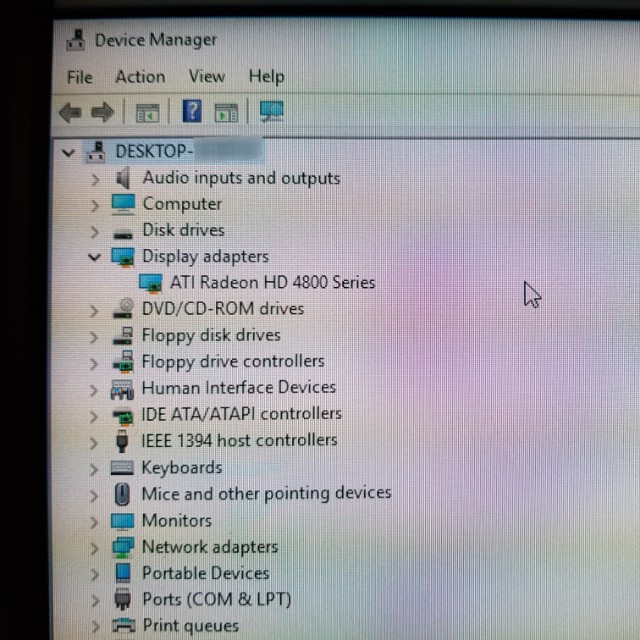Click the DVD/CD-ROM drives disc icon
Image resolution: width=640 pixels, height=640 pixels.
point(123,309)
